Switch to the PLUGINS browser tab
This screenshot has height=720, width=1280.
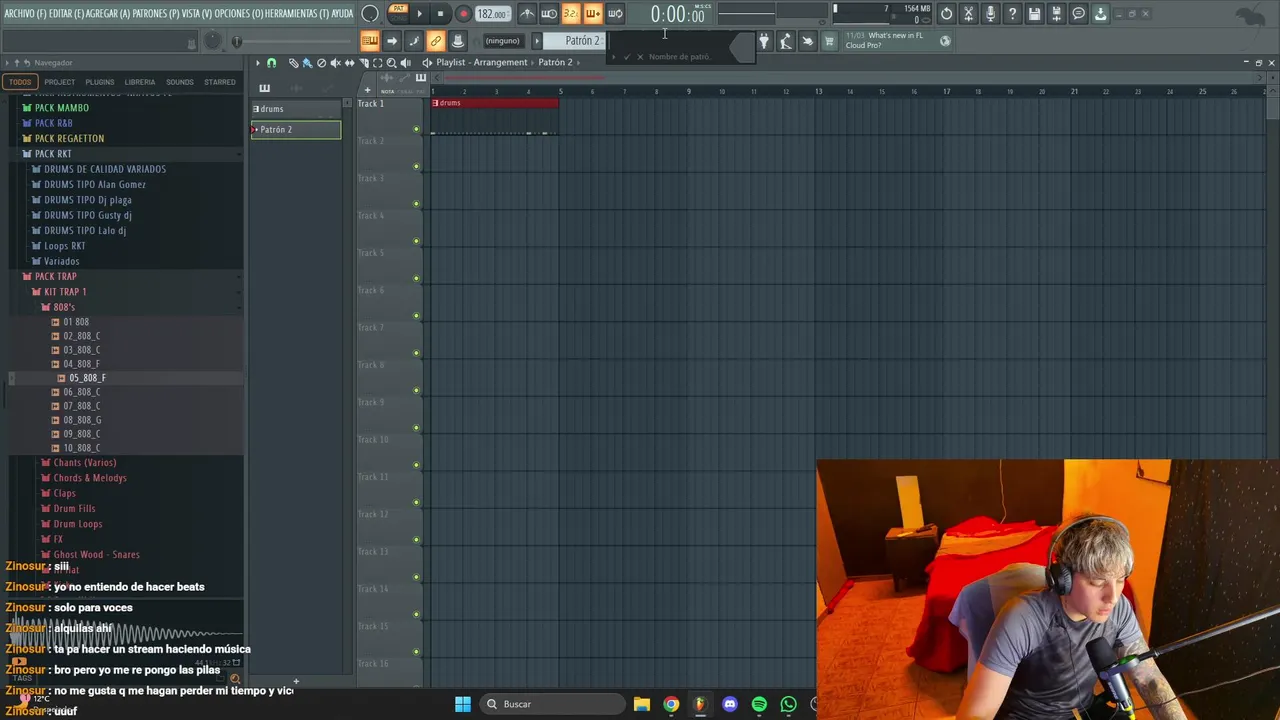click(100, 82)
